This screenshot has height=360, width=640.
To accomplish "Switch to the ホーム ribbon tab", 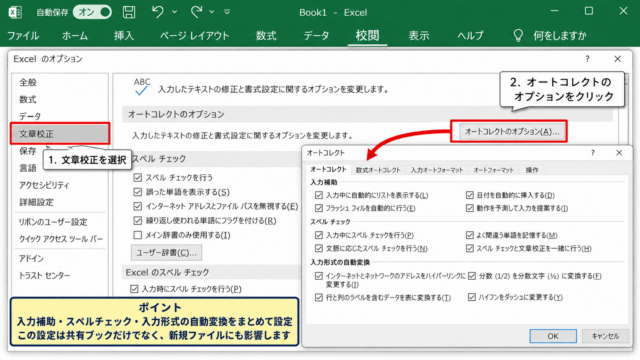I will pyautogui.click(x=75, y=36).
